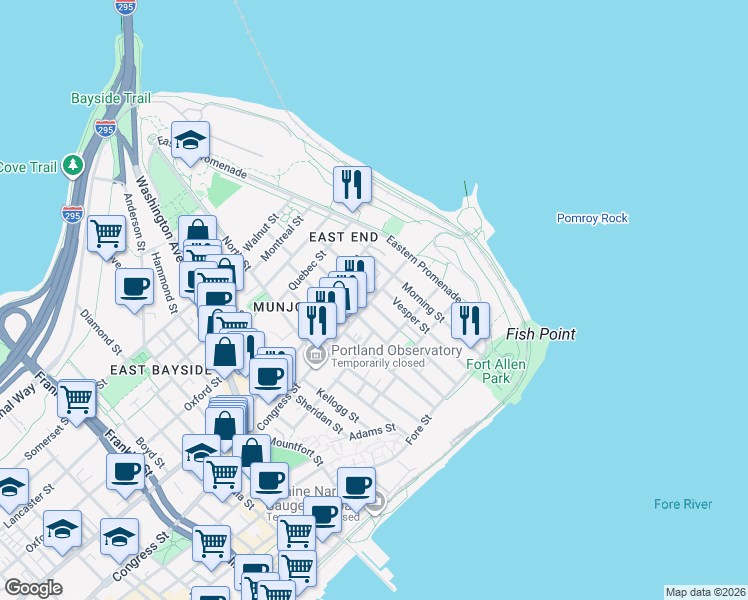Viewport: 748px width, 600px height.
Task: Select the Pomroy Rock label
Action: [x=592, y=218]
